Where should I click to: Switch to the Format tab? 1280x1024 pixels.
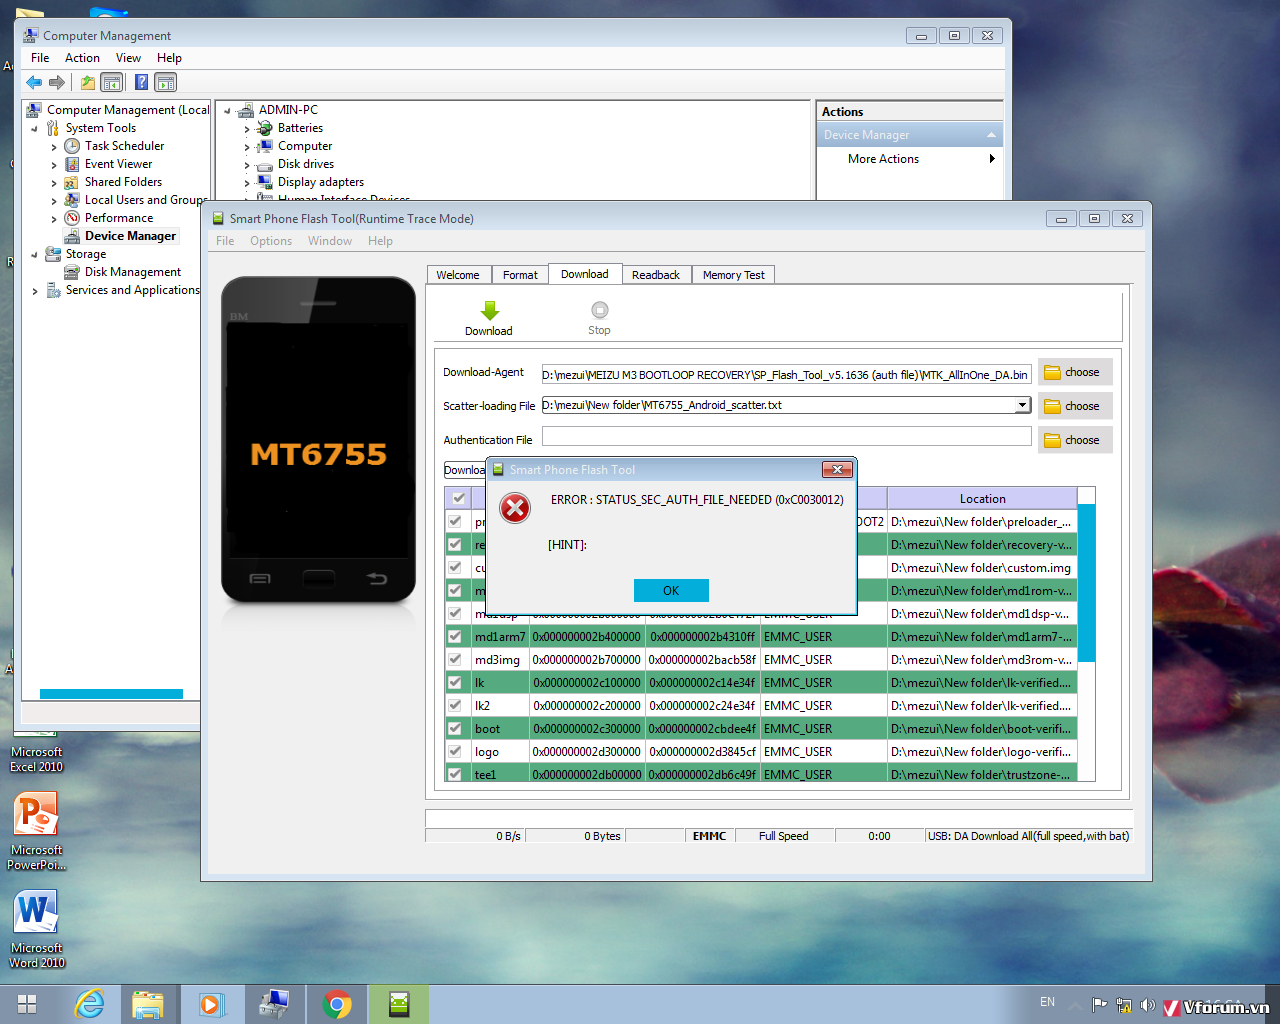pyautogui.click(x=520, y=275)
